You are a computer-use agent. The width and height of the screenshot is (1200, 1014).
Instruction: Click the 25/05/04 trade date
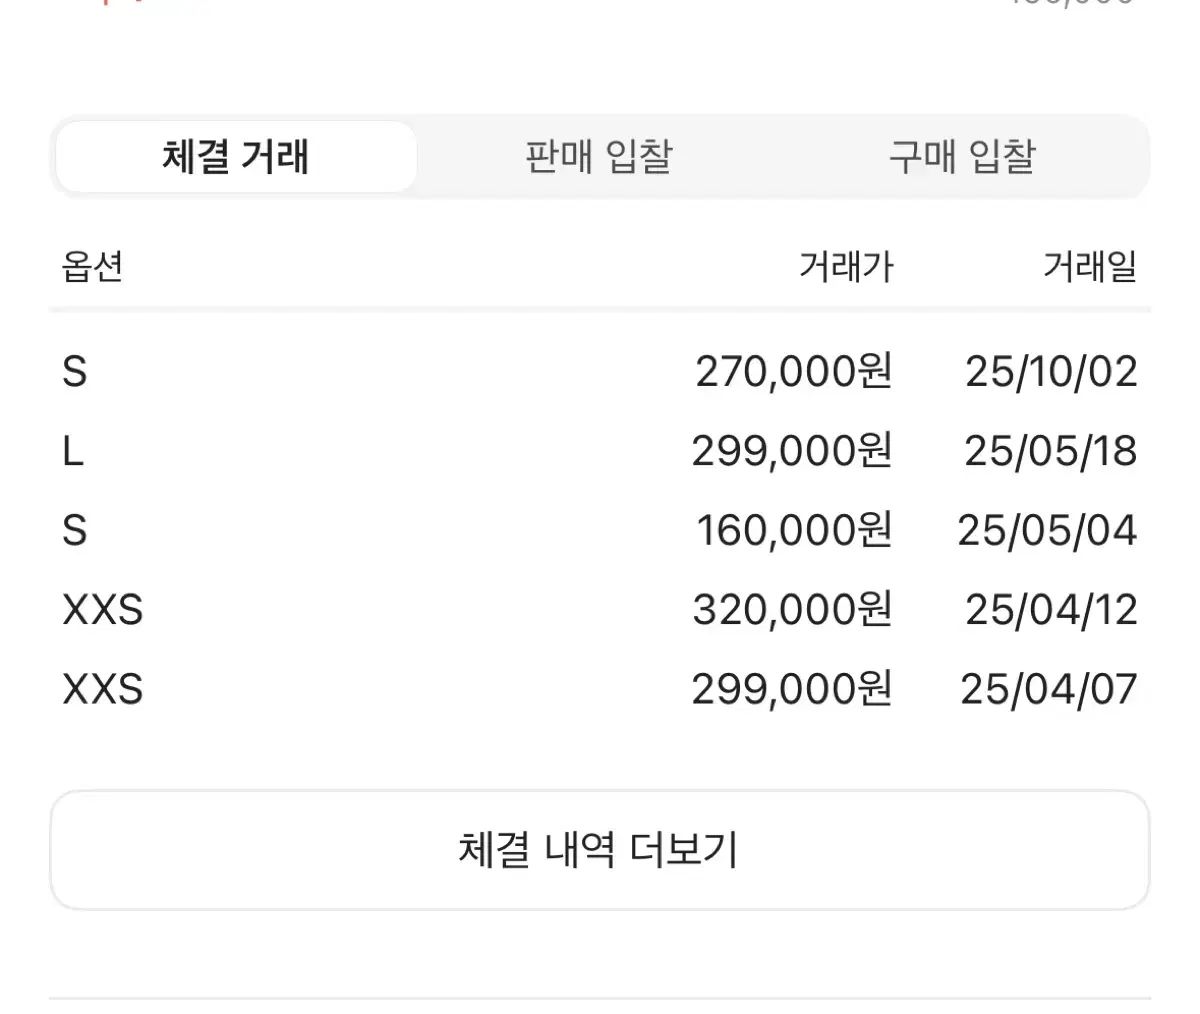pos(1047,531)
